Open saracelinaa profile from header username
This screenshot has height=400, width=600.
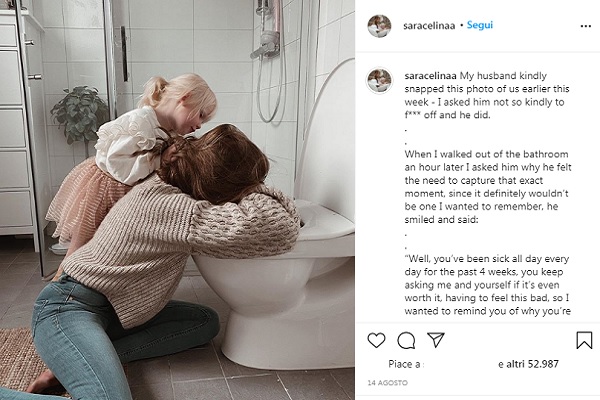click(x=429, y=26)
